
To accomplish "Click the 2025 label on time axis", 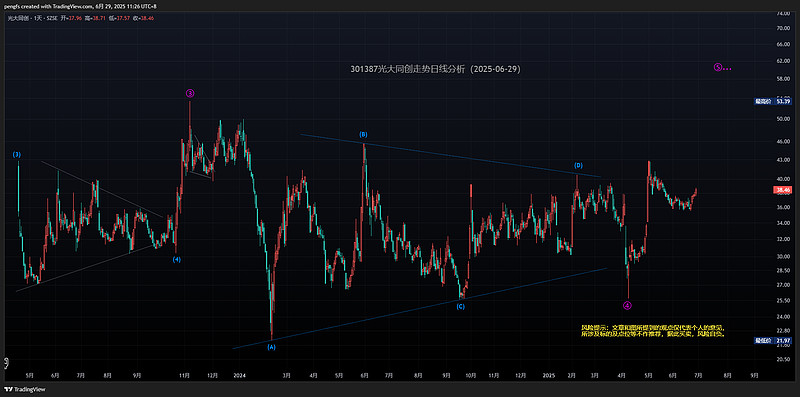I will coord(548,376).
